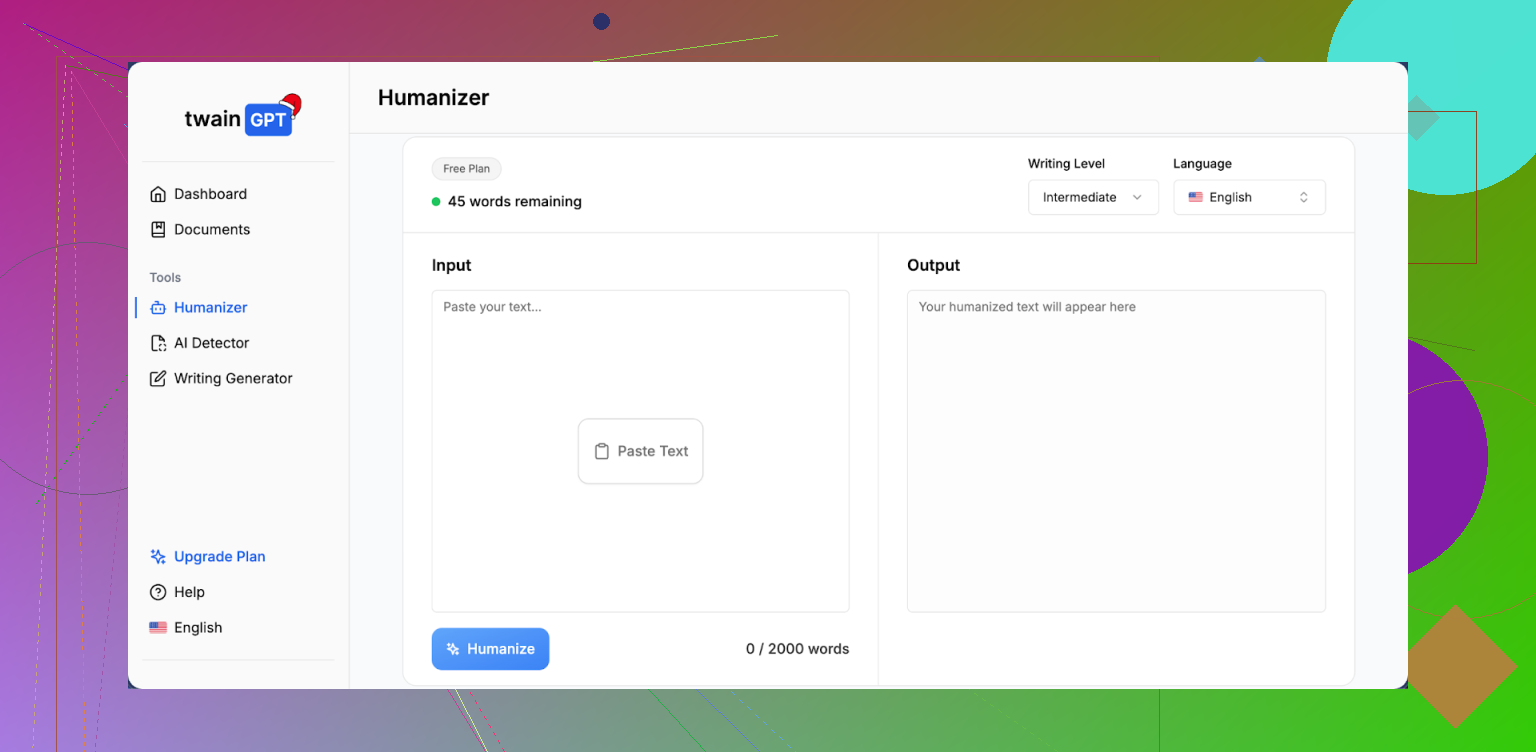Click the AI Detector file icon
Image resolution: width=1536 pixels, height=752 pixels.
click(x=158, y=343)
